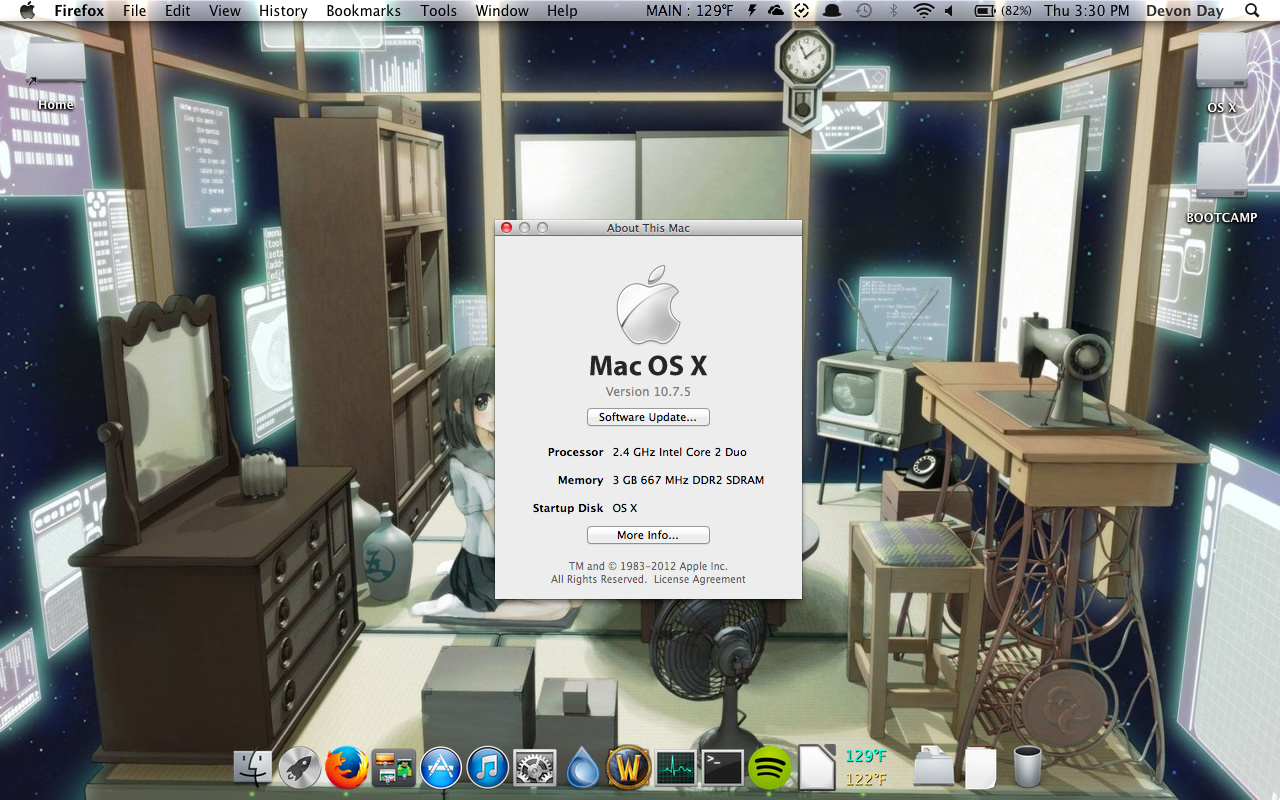
Task: Click the Software Update... button
Action: (648, 417)
